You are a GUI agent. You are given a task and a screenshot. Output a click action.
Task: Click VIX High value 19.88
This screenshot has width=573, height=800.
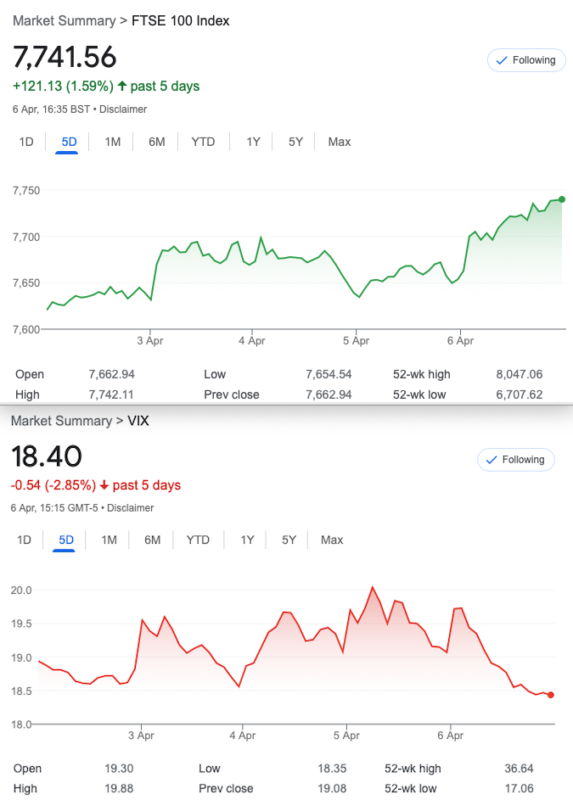point(119,789)
